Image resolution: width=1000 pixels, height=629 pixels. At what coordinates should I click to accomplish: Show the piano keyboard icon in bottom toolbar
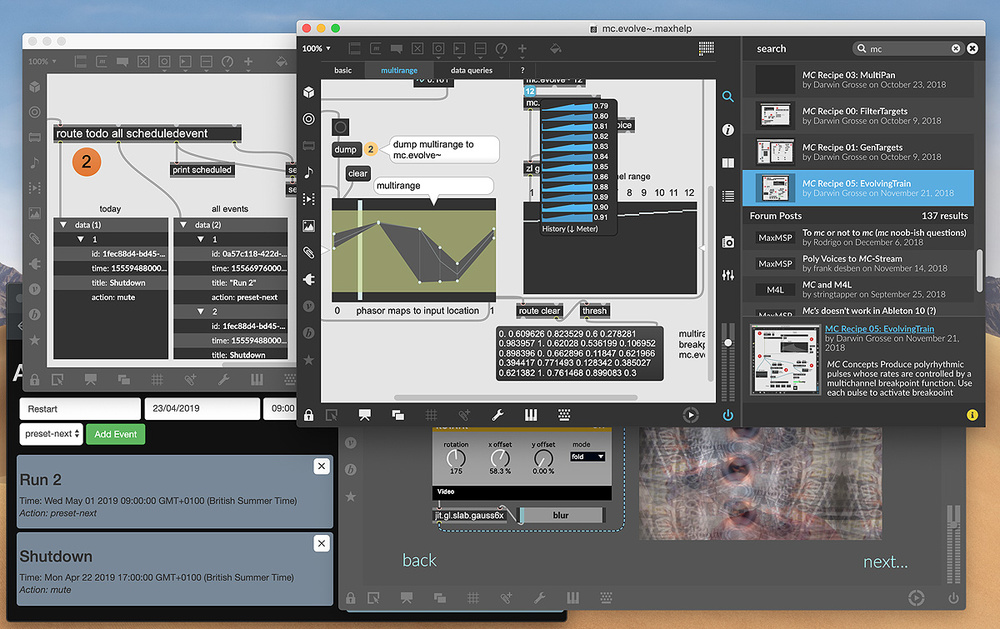(x=530, y=415)
